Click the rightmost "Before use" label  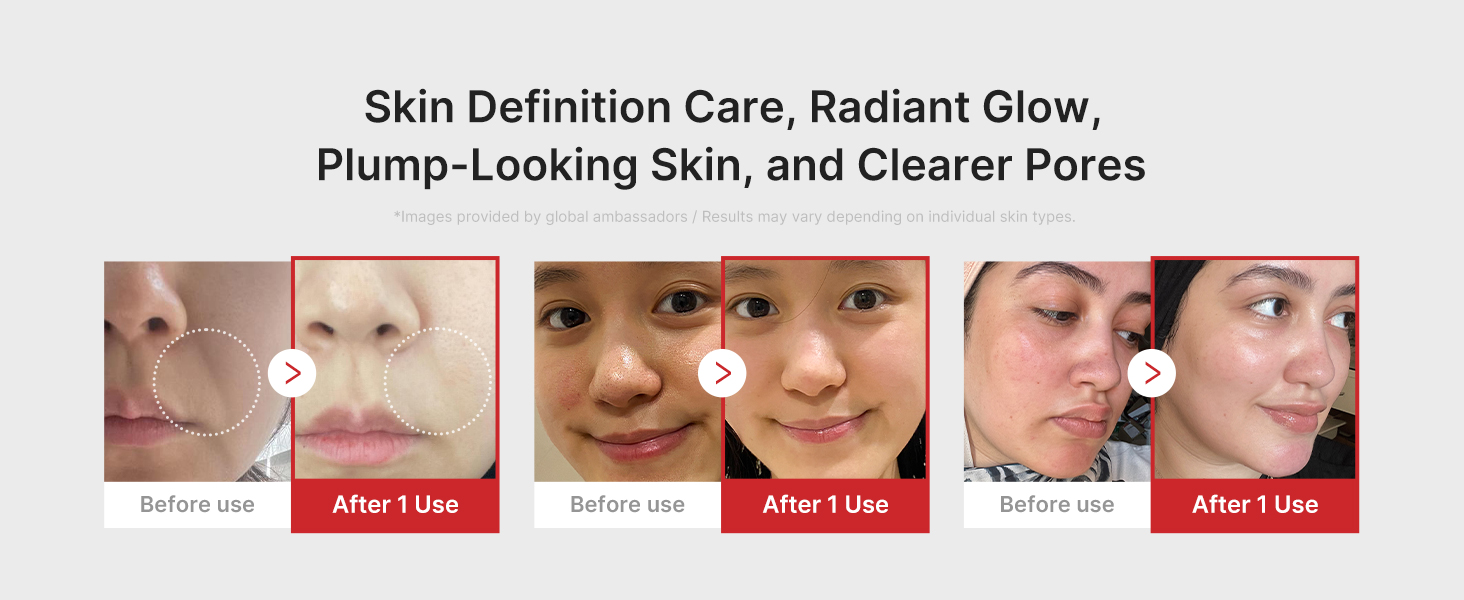(1058, 505)
